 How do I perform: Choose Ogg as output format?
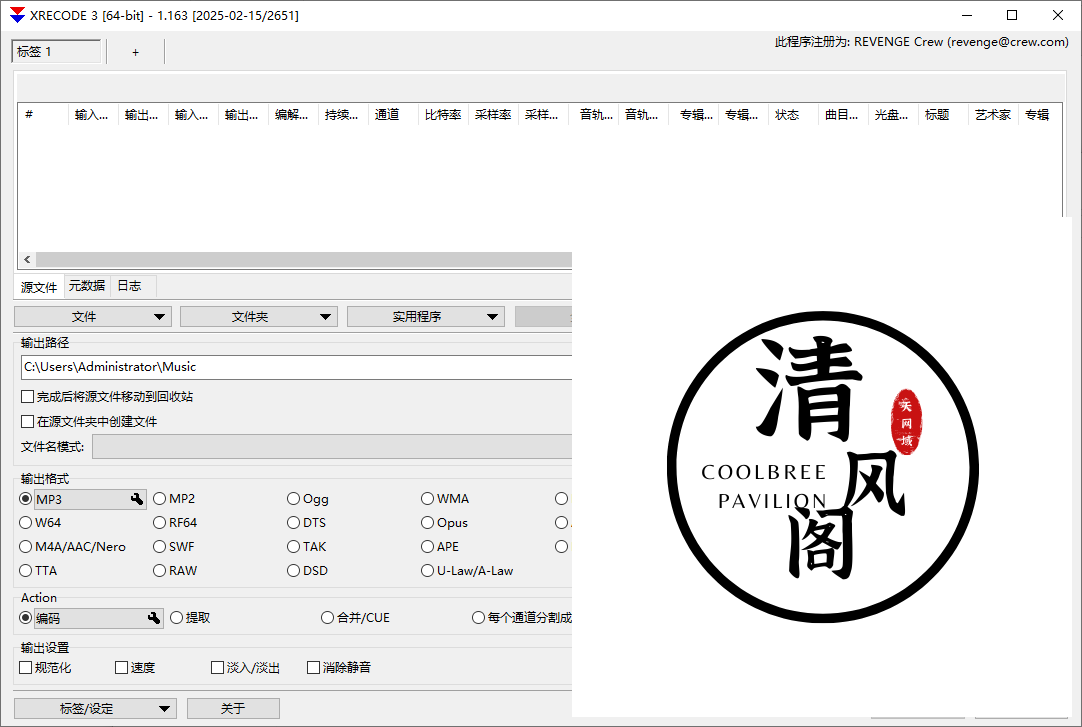point(293,499)
